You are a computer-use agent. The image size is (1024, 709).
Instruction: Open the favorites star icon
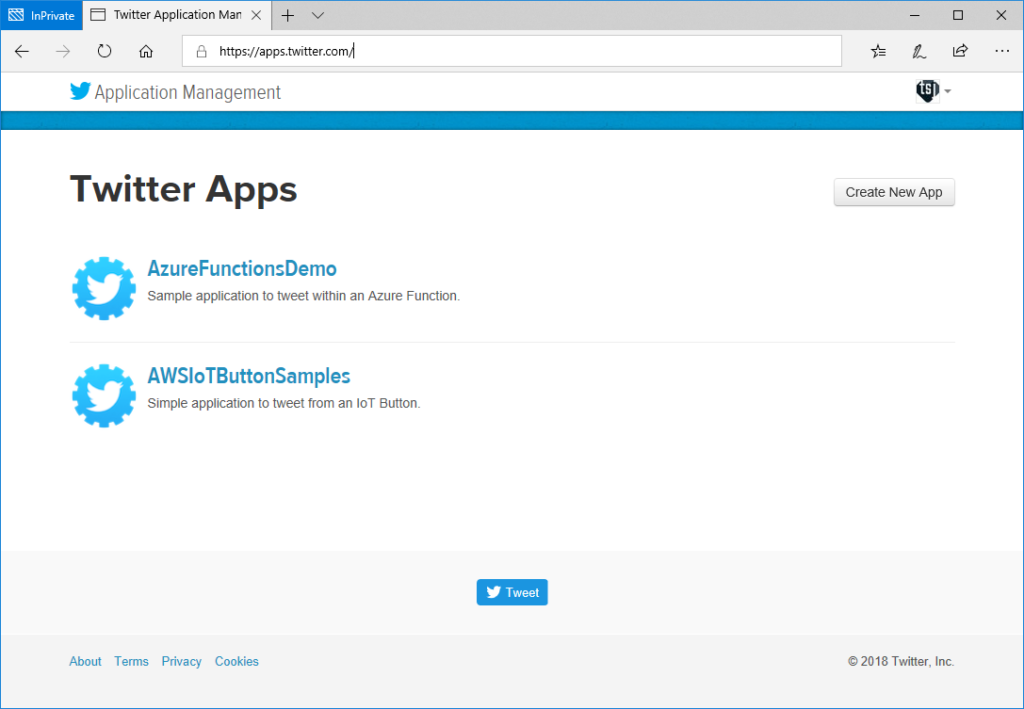coord(878,51)
